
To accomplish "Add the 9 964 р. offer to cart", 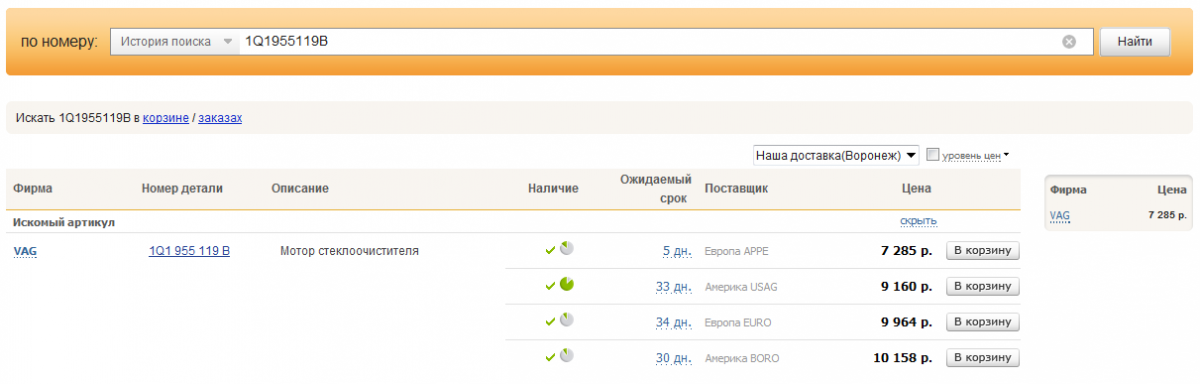I will [983, 322].
